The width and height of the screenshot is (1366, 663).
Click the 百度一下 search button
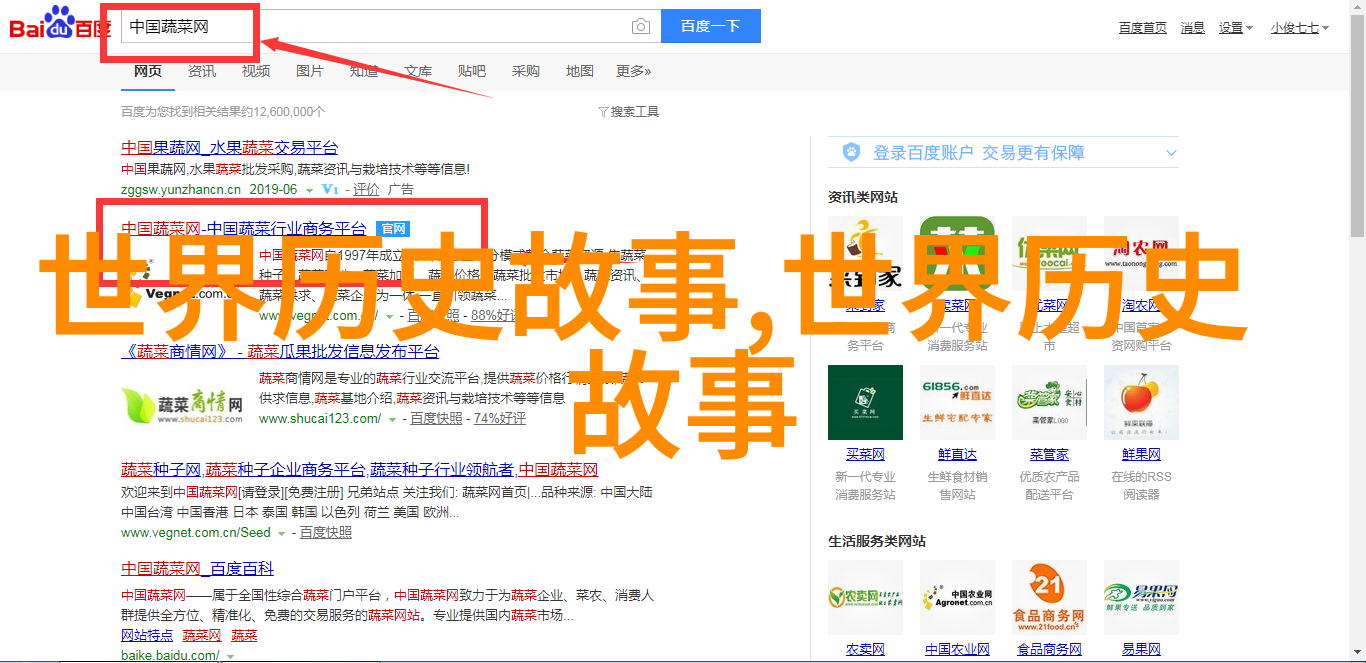point(710,26)
